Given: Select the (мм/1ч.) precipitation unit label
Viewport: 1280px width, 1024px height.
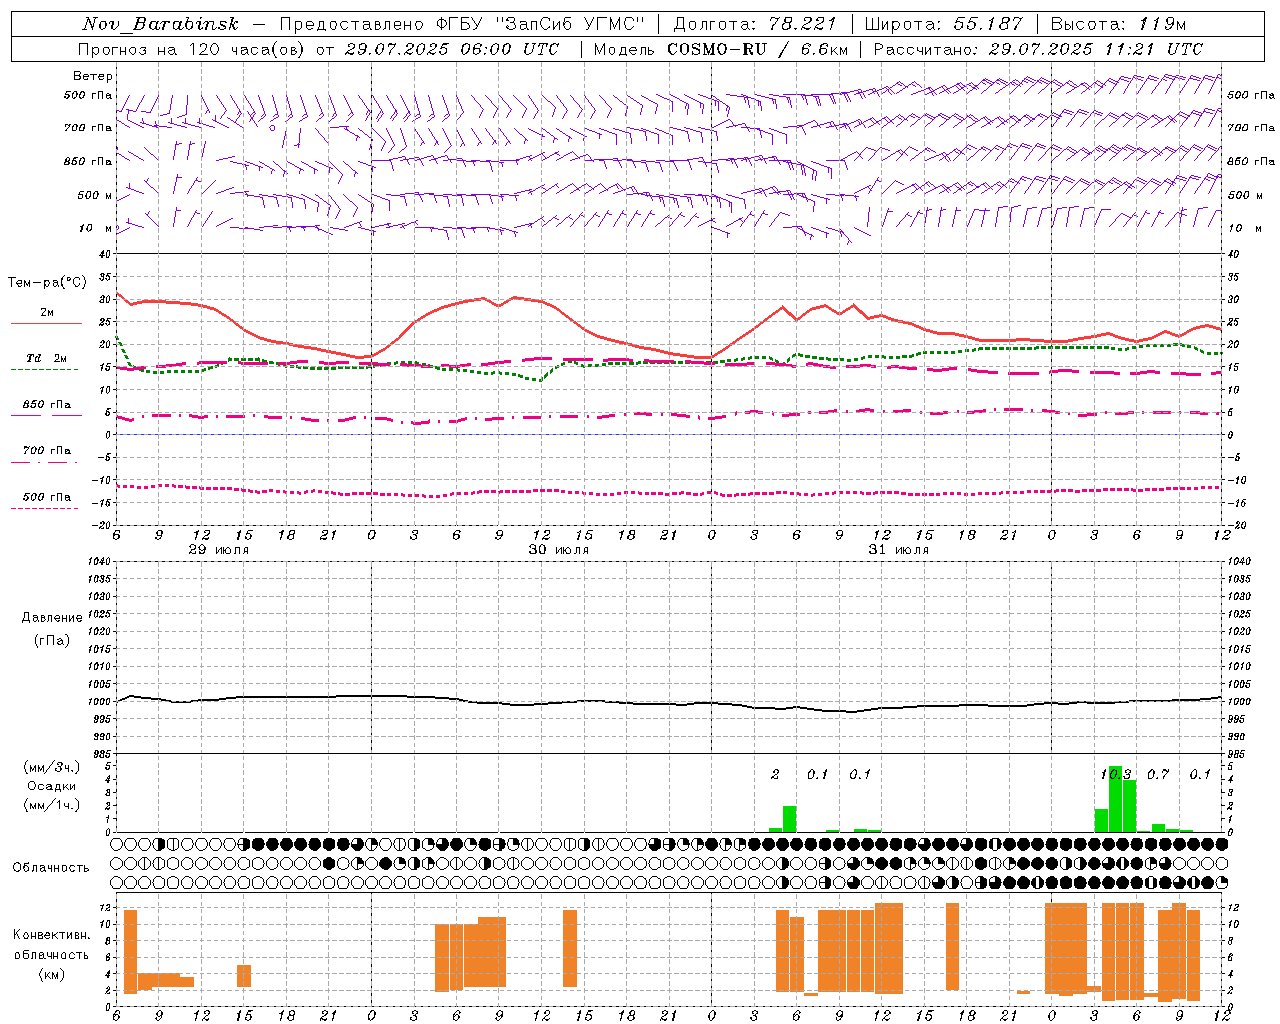Looking at the screenshot, I should tap(52, 805).
